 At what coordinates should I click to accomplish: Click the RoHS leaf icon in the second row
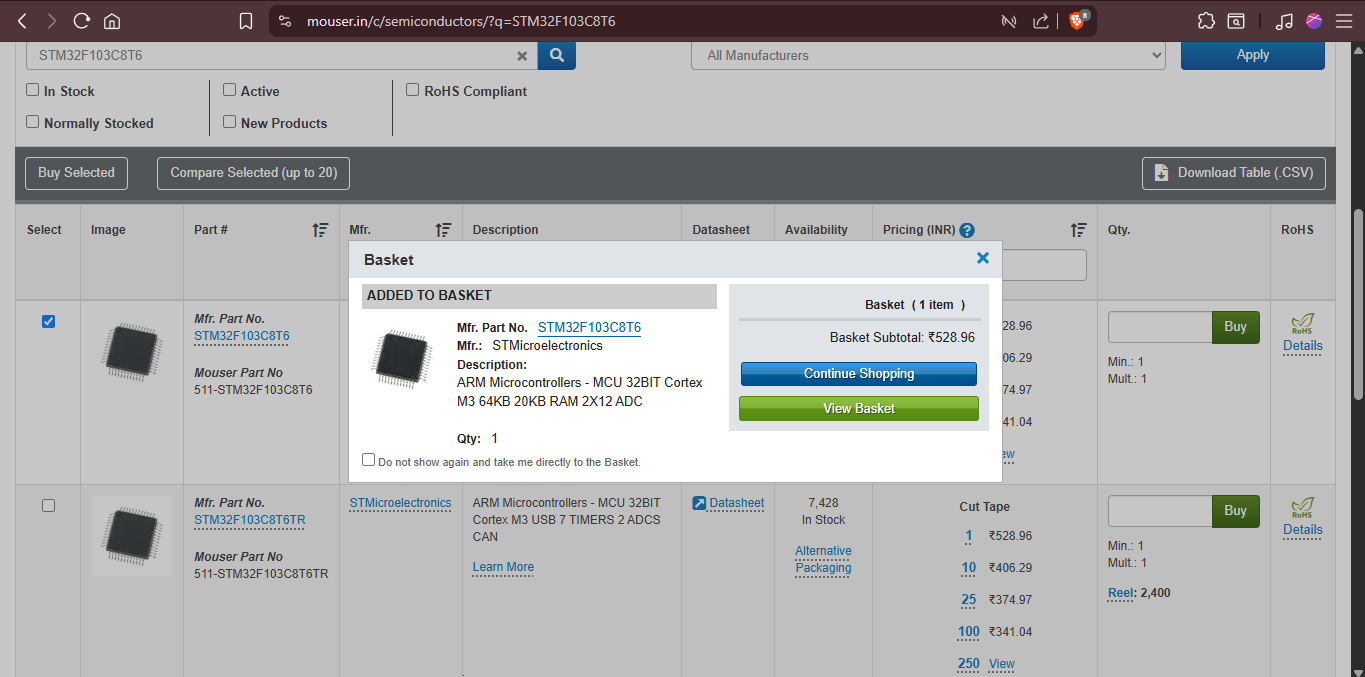[1301, 508]
